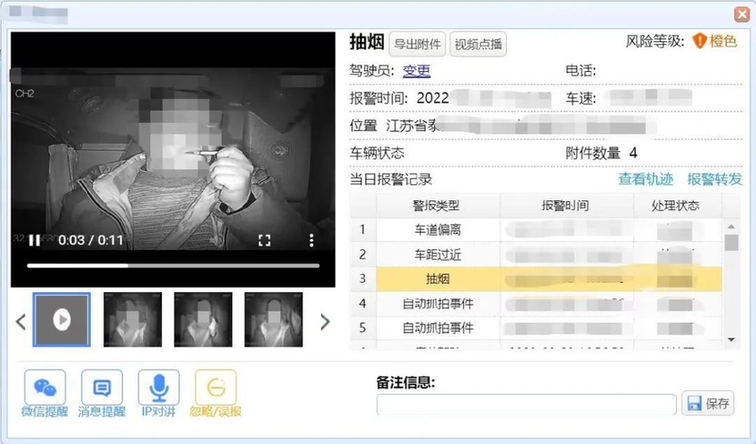Viewport: 756px width, 444px height.
Task: Click the 忽略/误报 ignore false alarm icon
Action: 216,387
